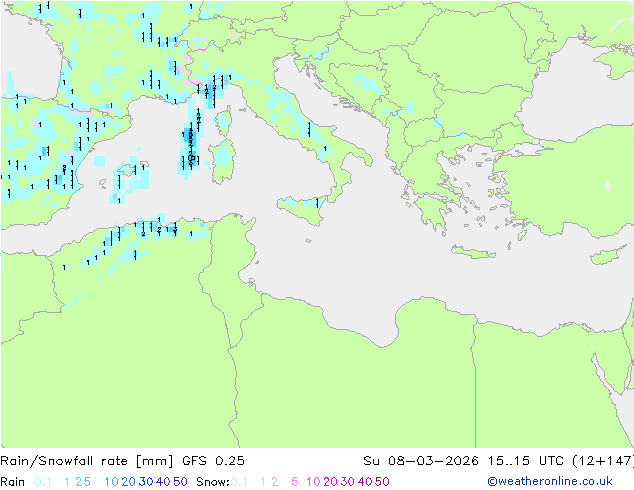Viewport: 634px width, 490px height.
Task: Select the "GFS 0.25" model label
Action: [213, 461]
